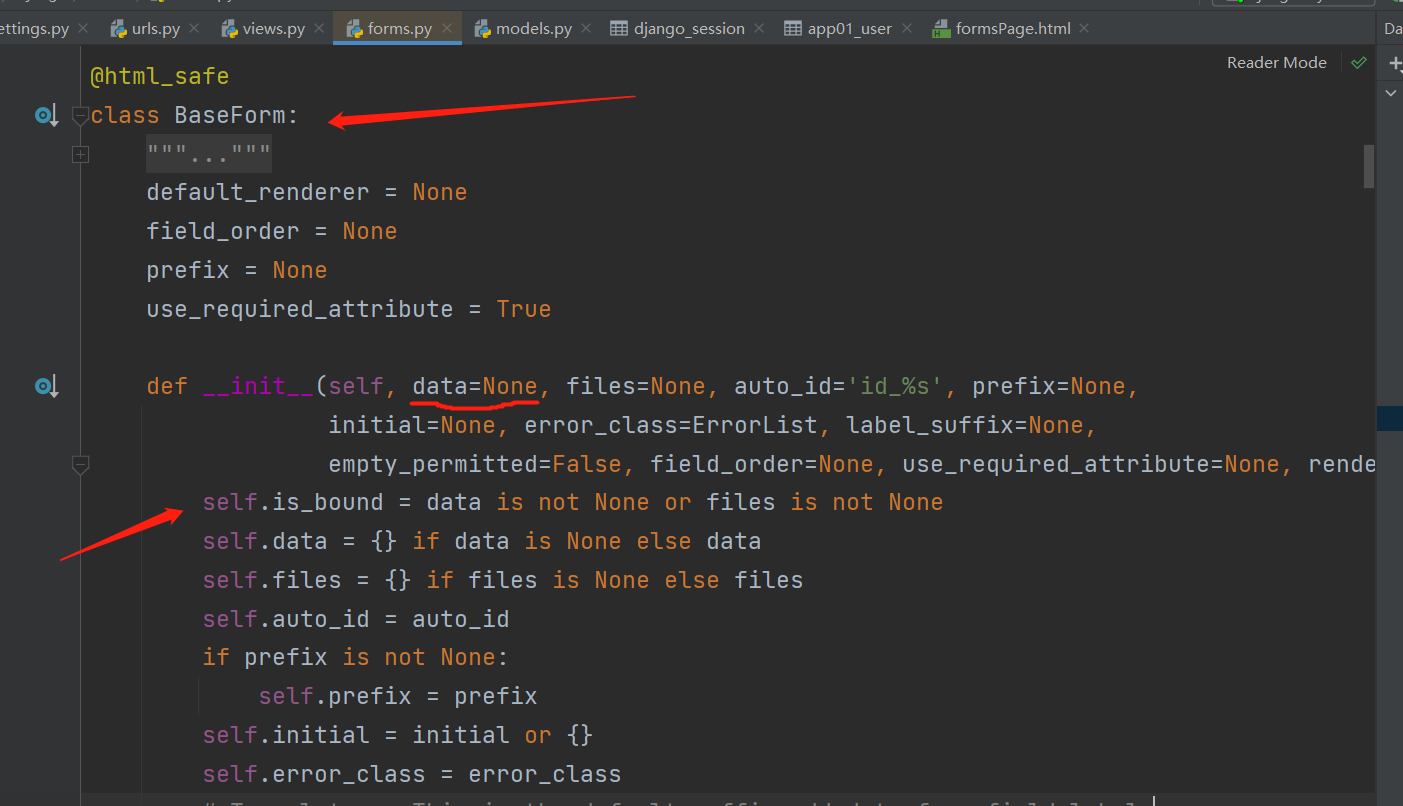Collapse the __init__ method fold marker

pyautogui.click(x=81, y=465)
